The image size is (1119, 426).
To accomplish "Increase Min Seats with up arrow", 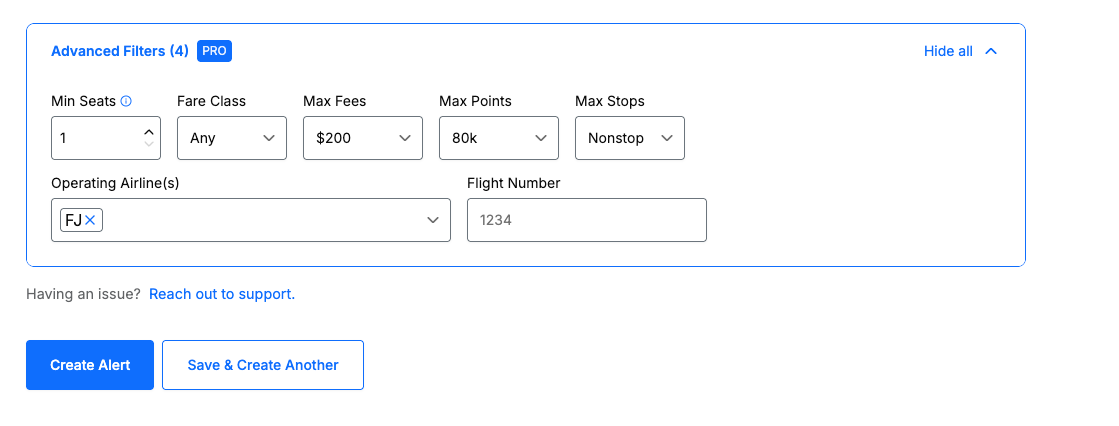I will click(x=149, y=131).
